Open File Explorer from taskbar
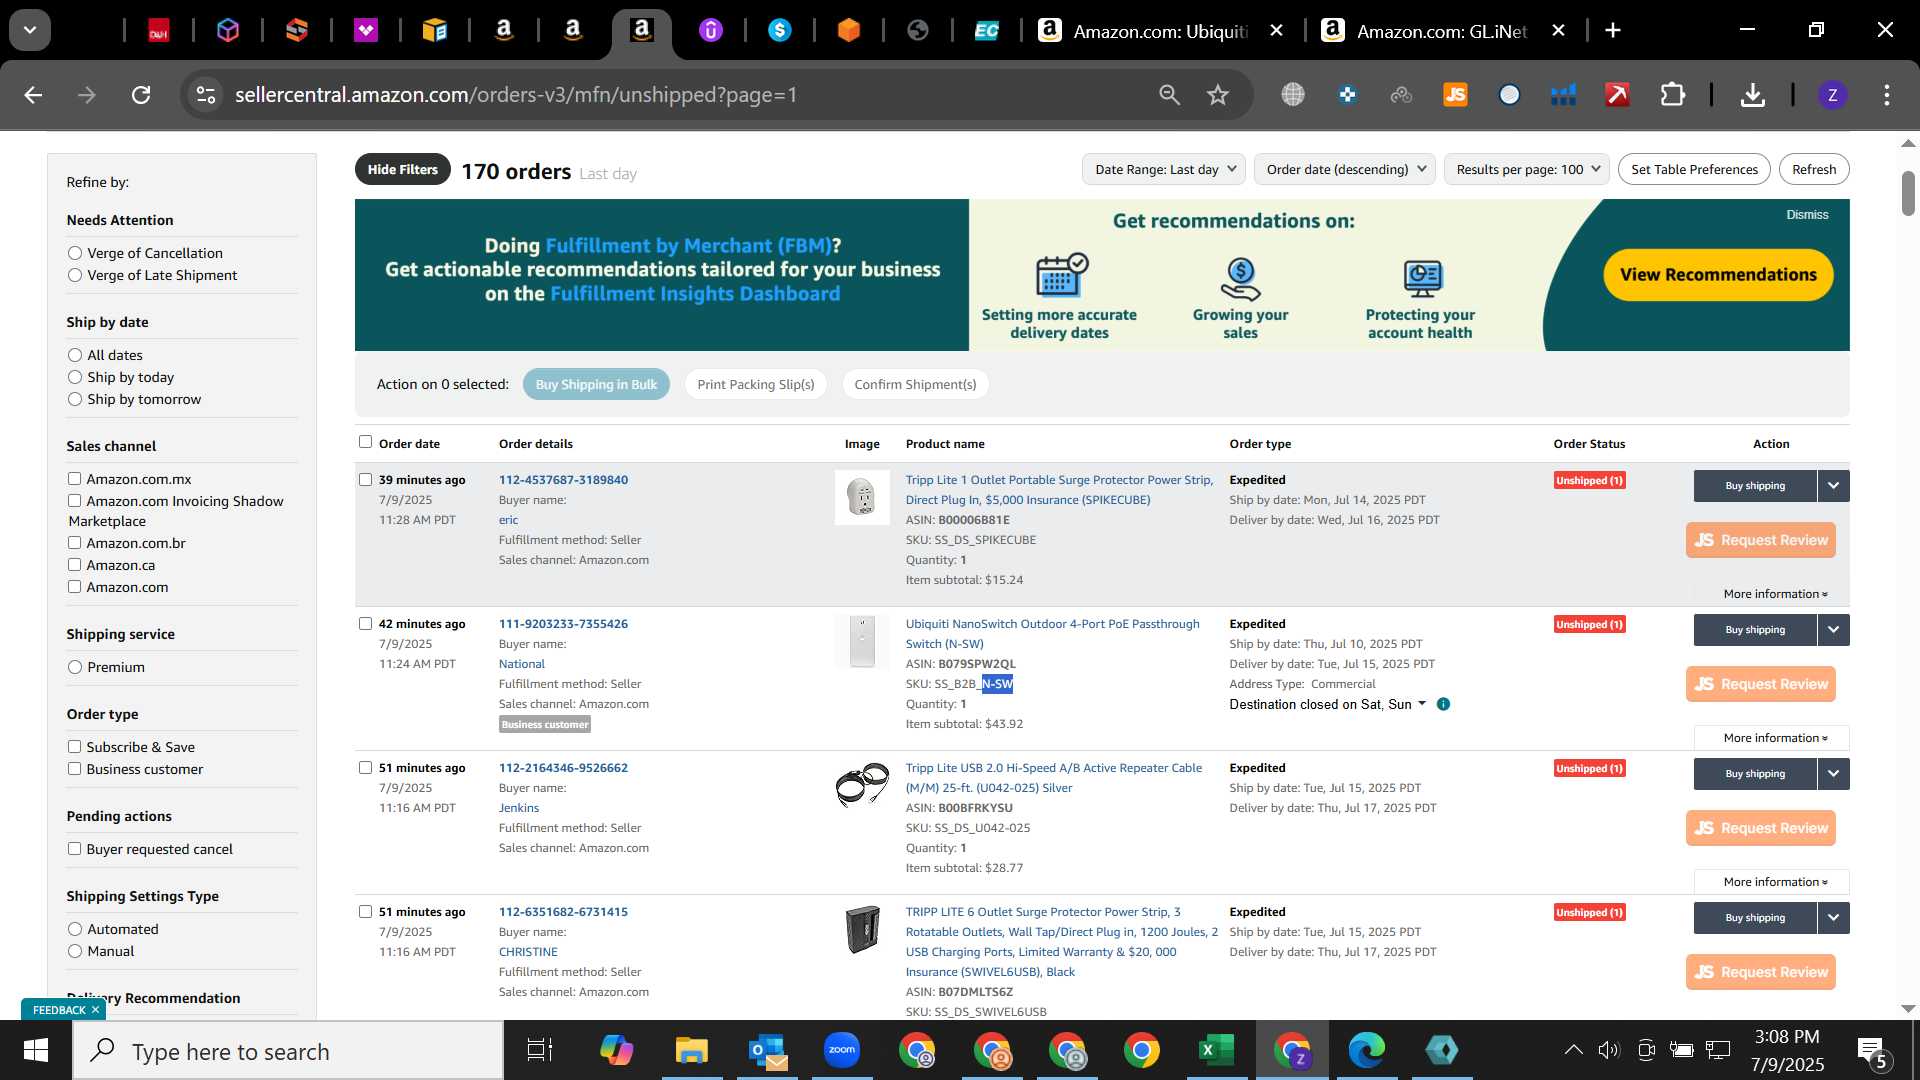Viewport: 1920px width, 1080px height. click(x=691, y=1051)
